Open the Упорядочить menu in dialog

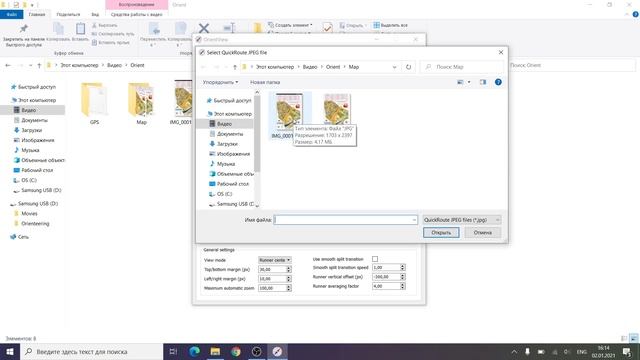[220, 82]
